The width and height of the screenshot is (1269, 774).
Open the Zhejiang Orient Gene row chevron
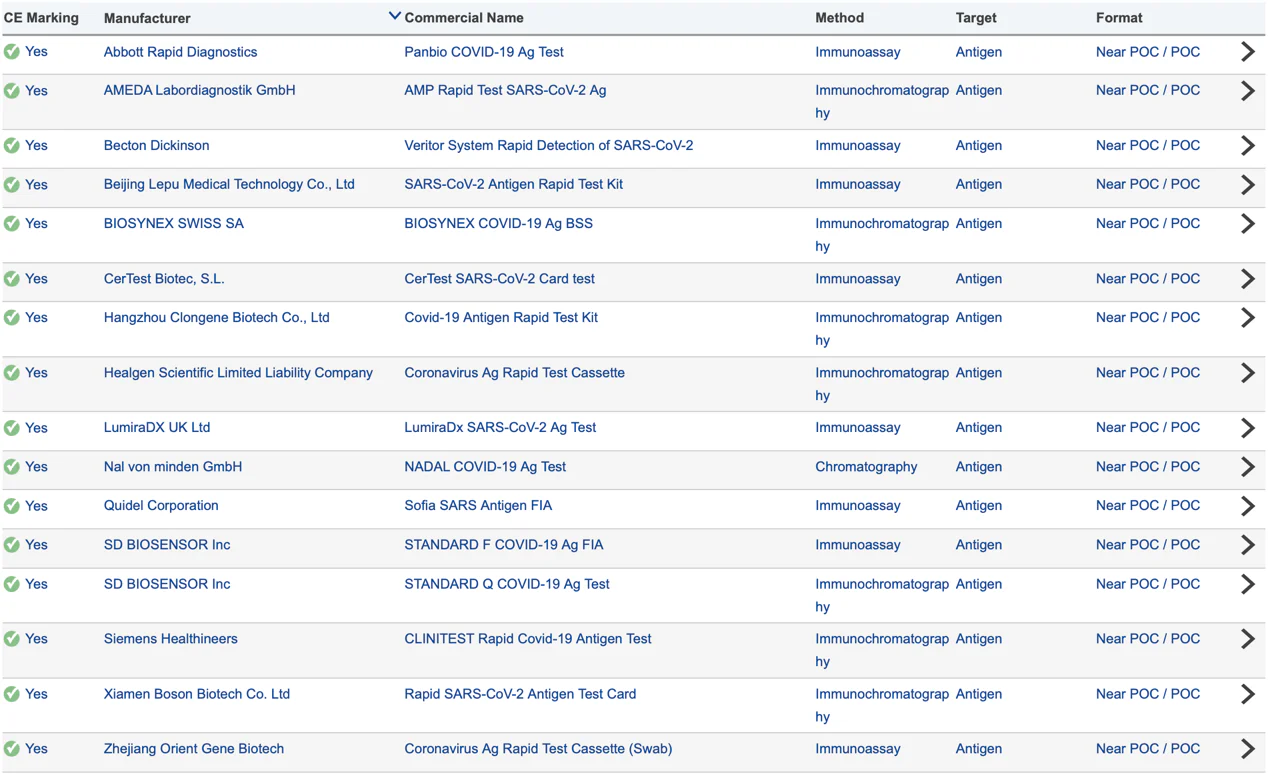coord(1247,749)
